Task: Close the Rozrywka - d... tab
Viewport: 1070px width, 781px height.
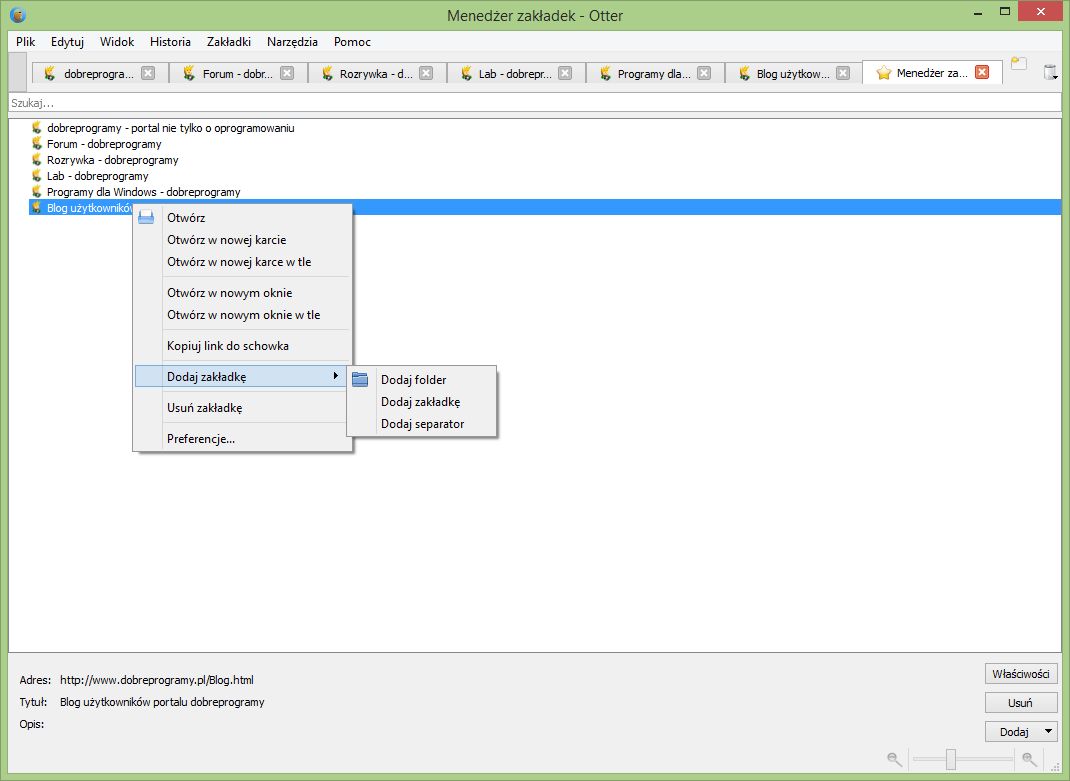Action: (x=426, y=72)
